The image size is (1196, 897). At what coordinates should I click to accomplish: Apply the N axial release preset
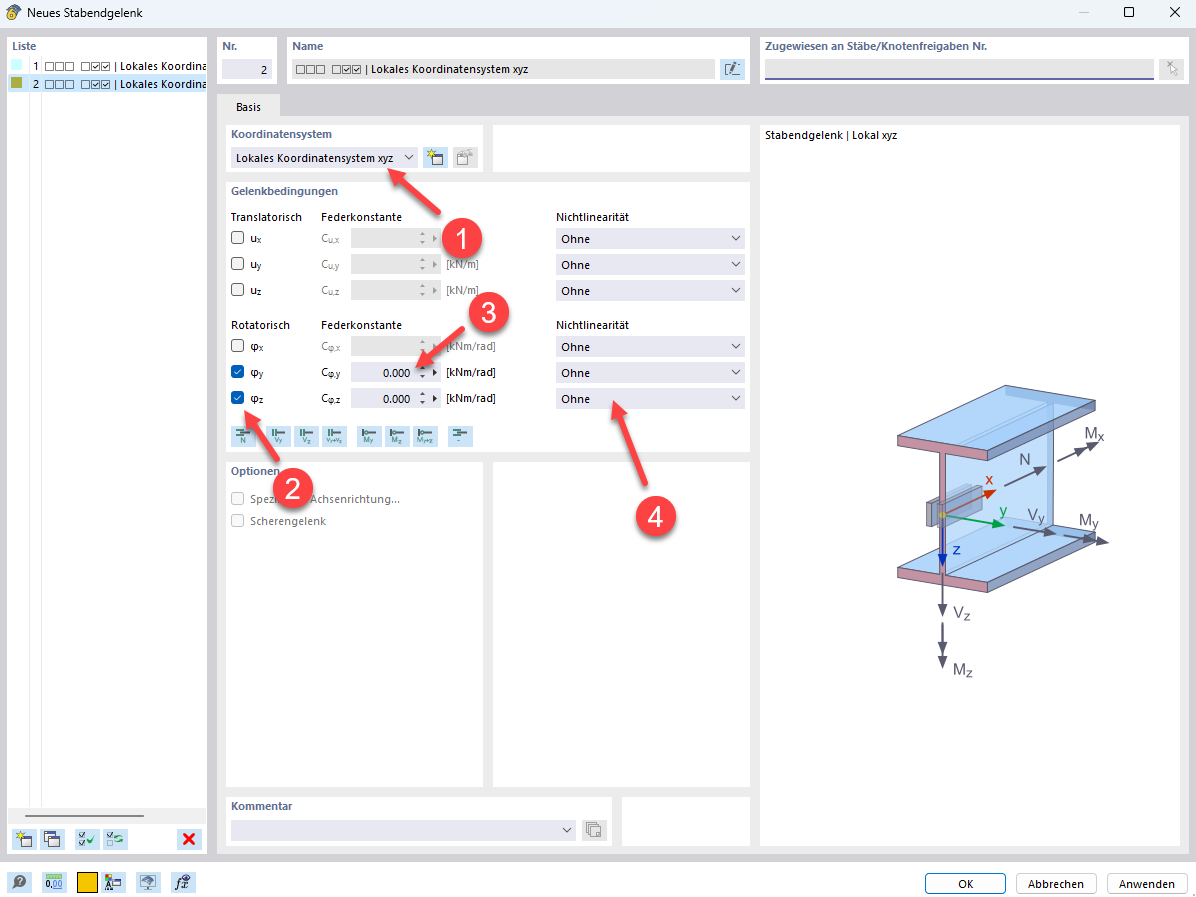[243, 436]
